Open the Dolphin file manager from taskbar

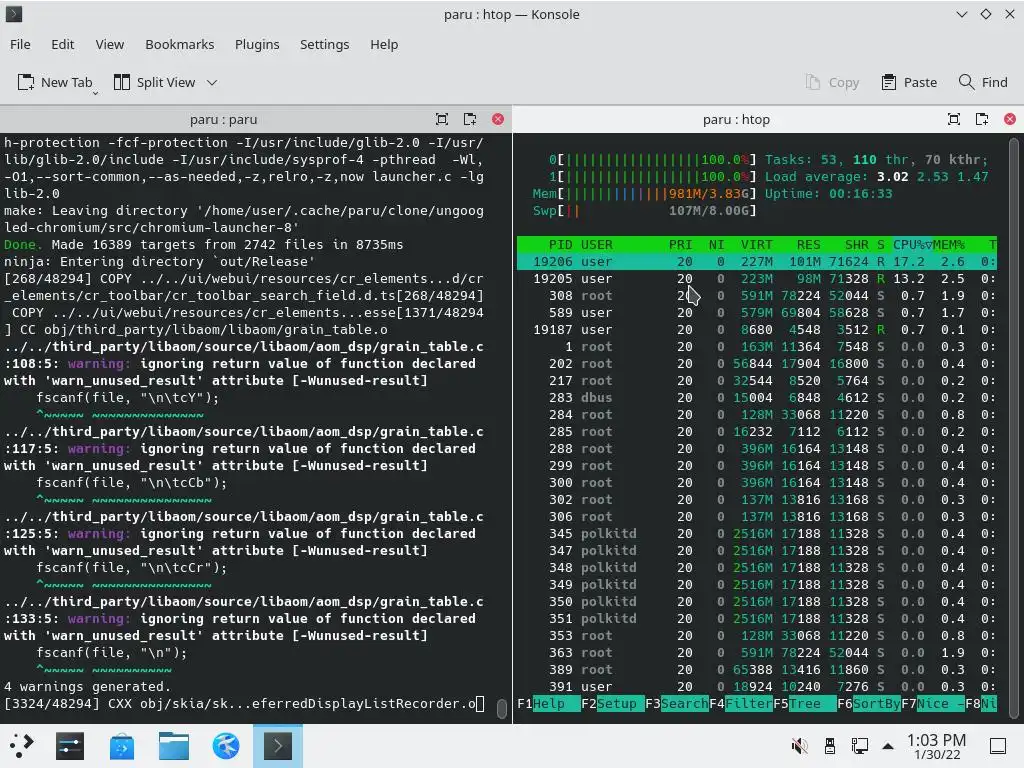174,746
